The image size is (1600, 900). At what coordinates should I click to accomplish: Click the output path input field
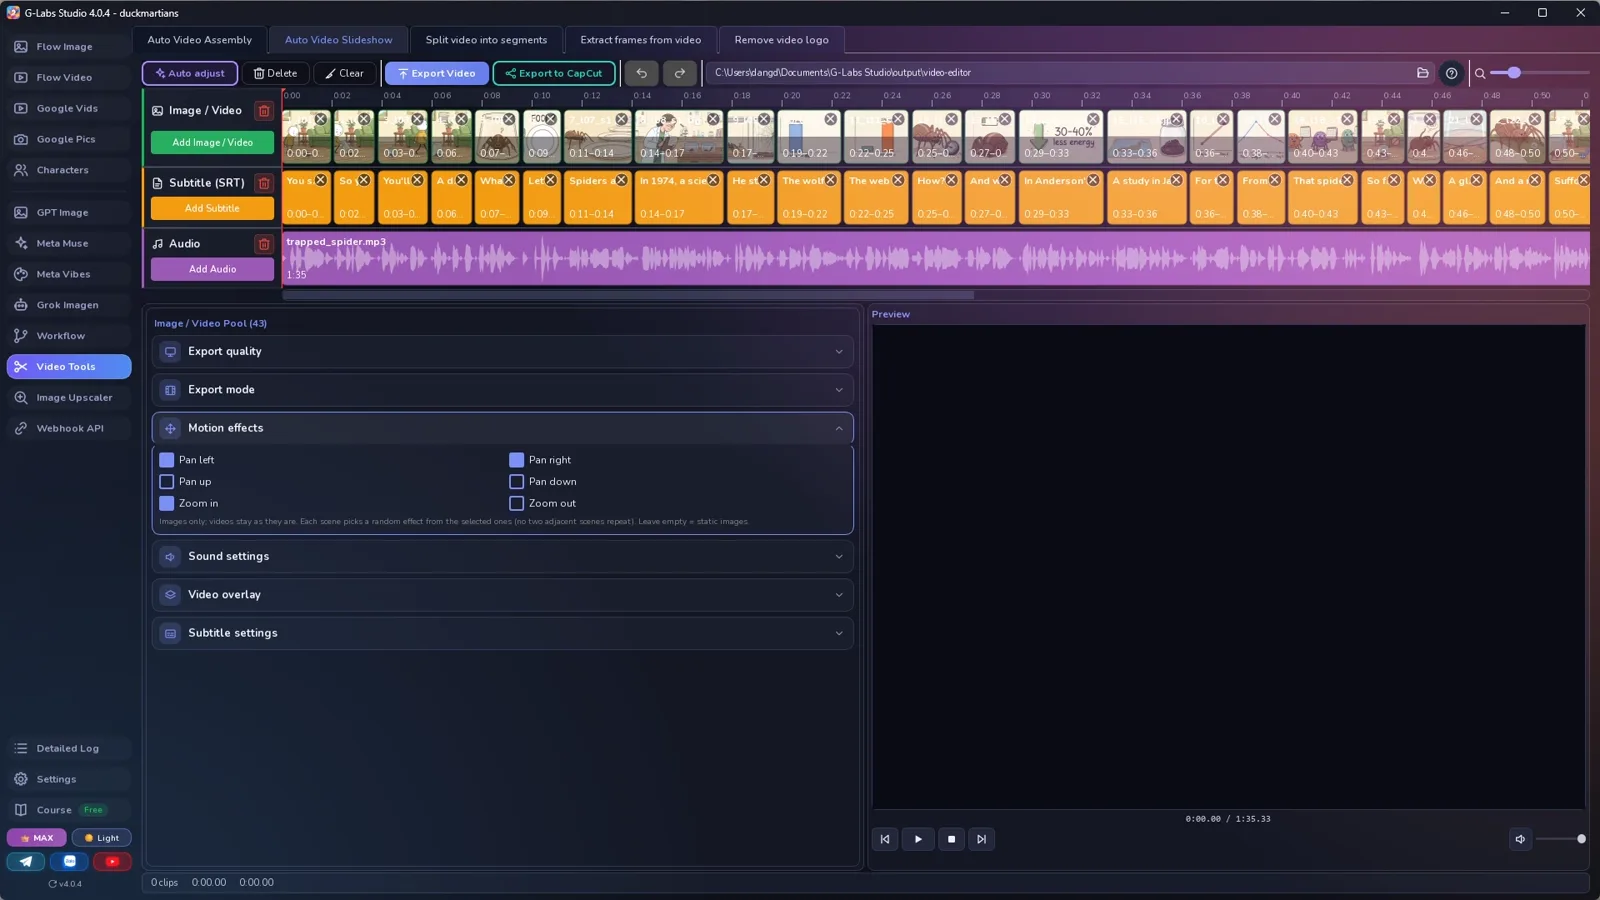tap(1058, 73)
